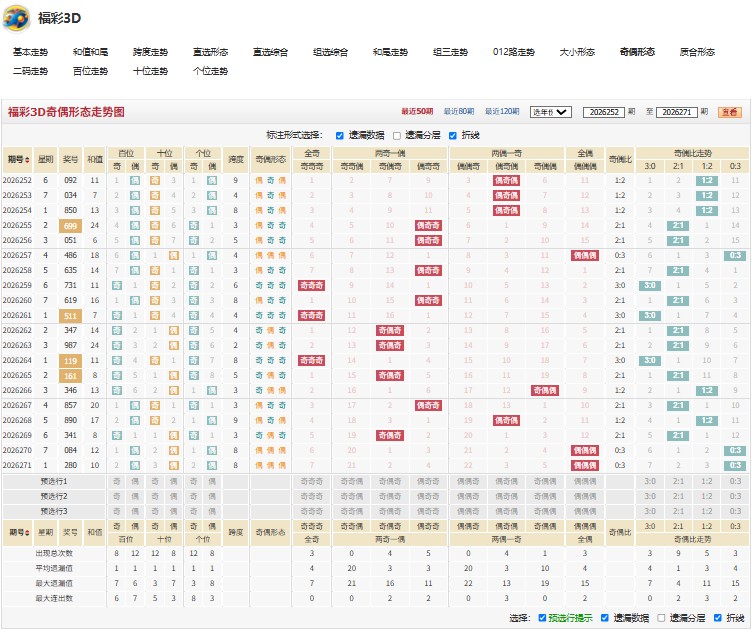Click the 福彩3D奇偶形态走势图 title
The height and width of the screenshot is (632, 752).
pos(66,112)
